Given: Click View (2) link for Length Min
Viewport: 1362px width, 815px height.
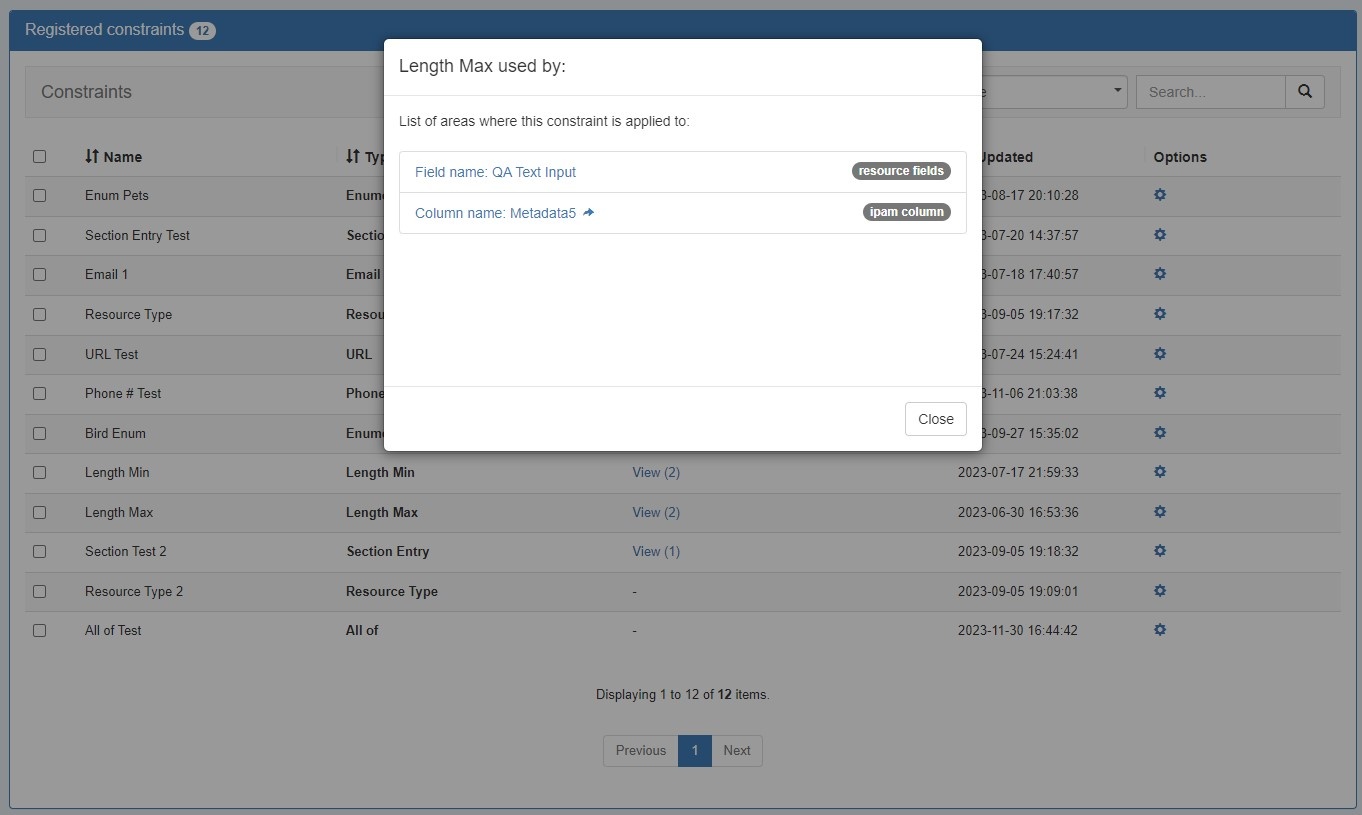Looking at the screenshot, I should point(656,472).
